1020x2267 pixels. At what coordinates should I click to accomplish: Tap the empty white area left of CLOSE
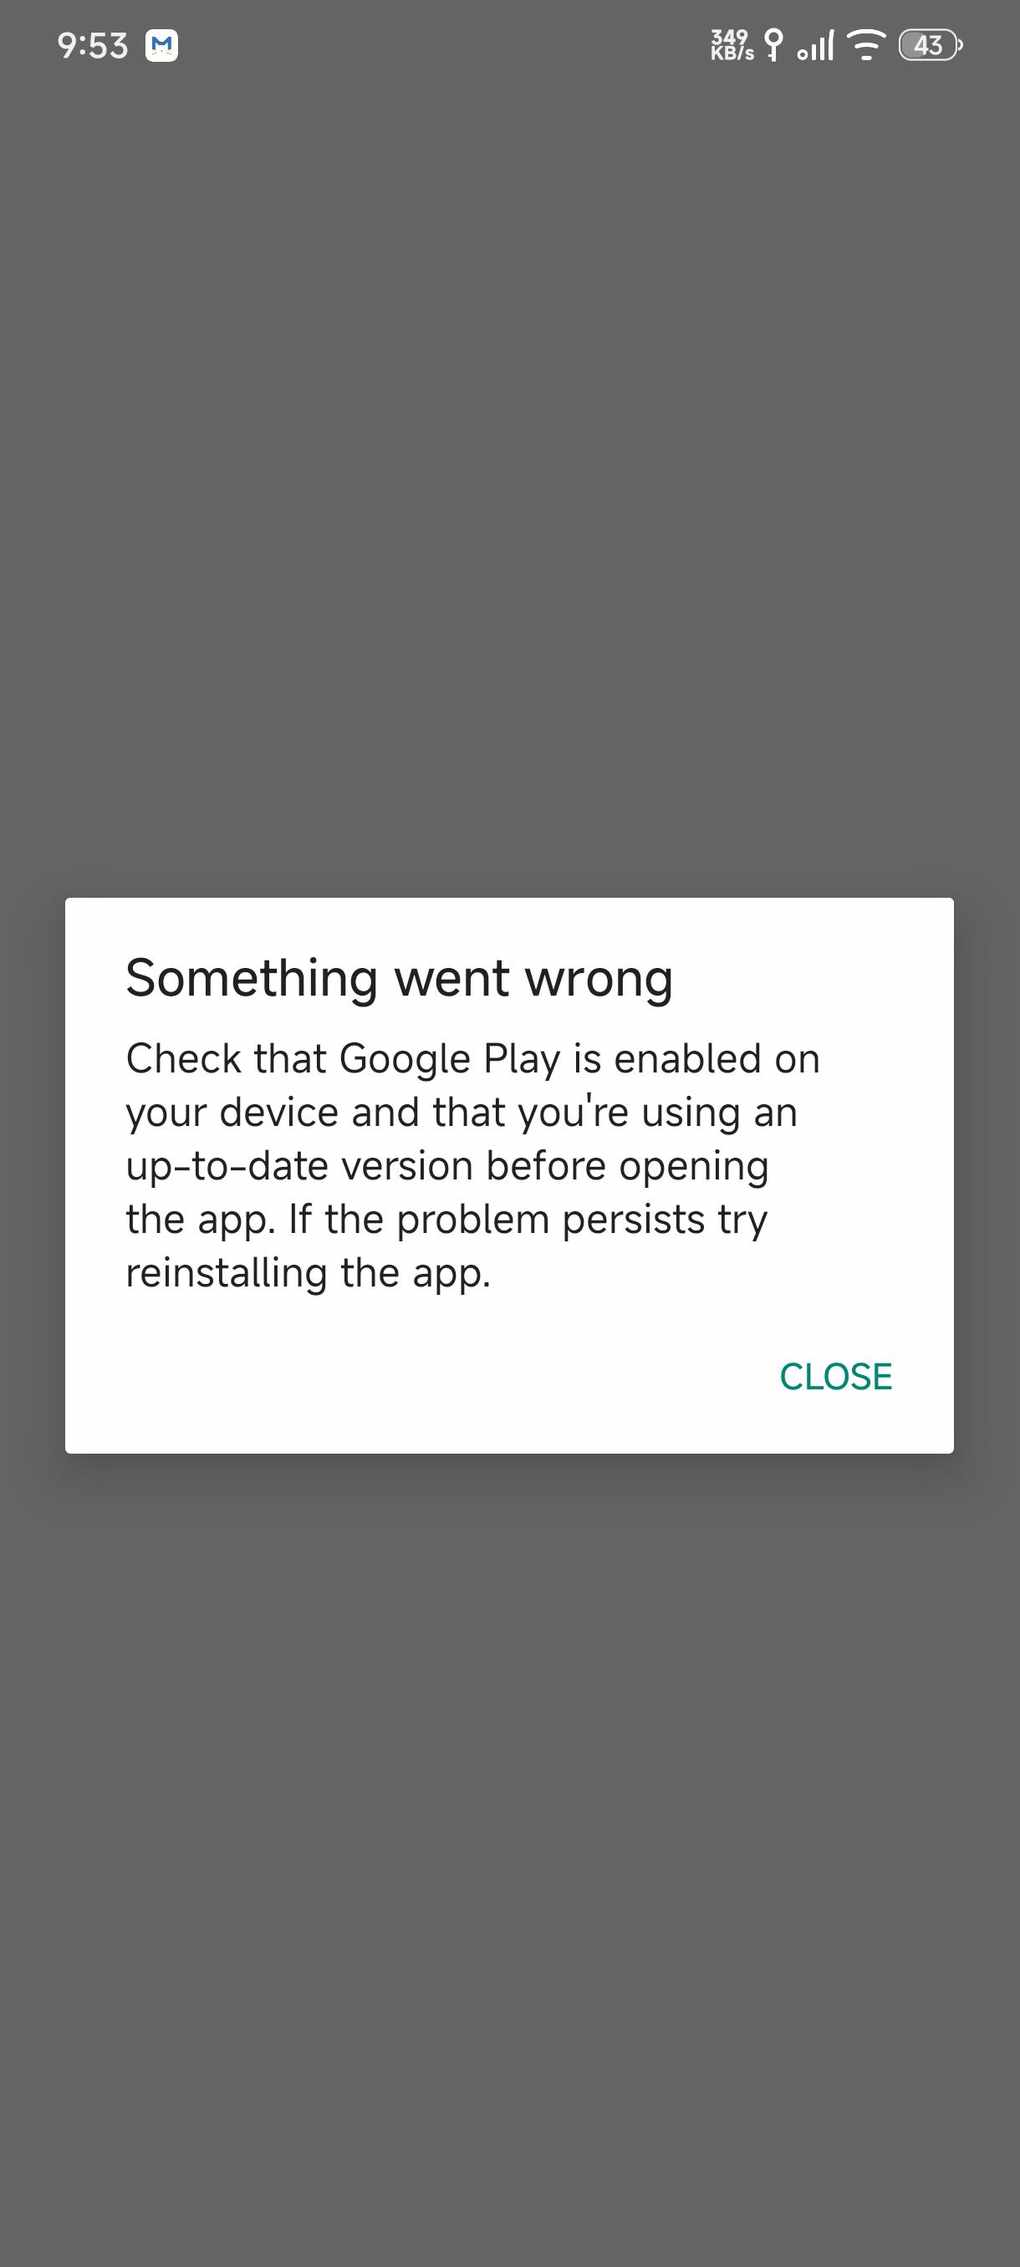point(420,1377)
